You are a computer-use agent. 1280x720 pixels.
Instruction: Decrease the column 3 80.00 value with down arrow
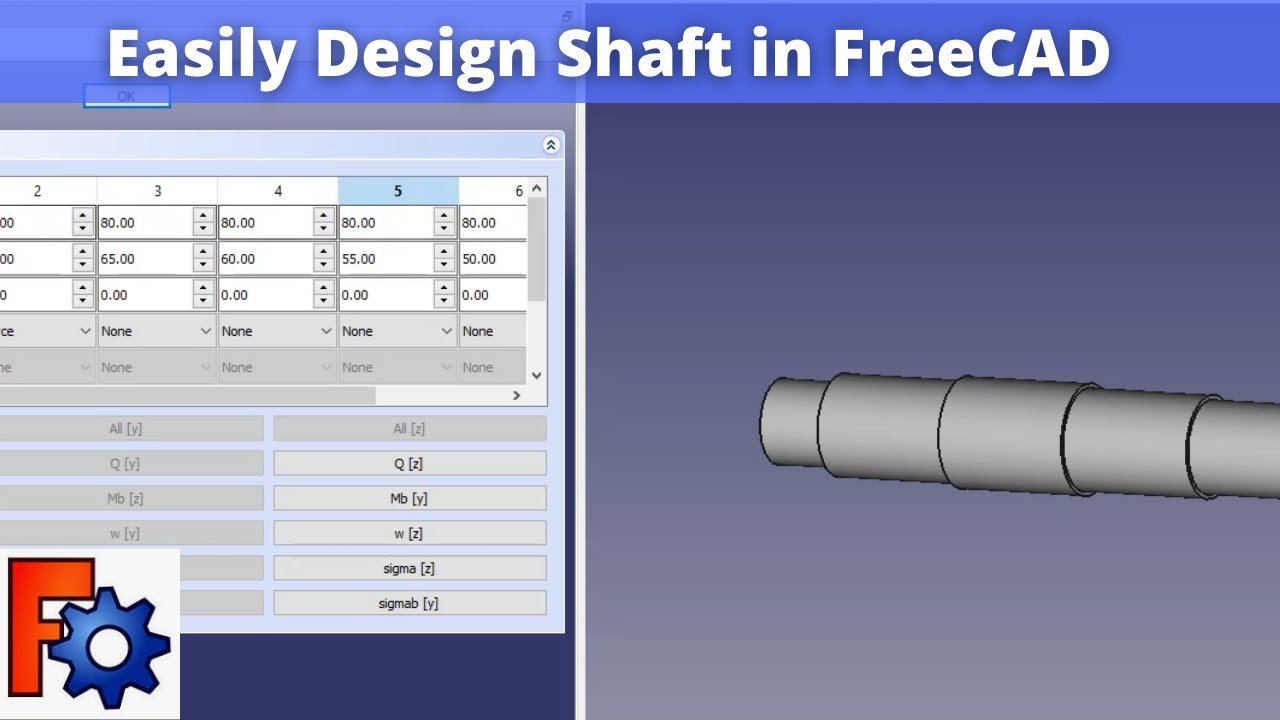[204, 230]
